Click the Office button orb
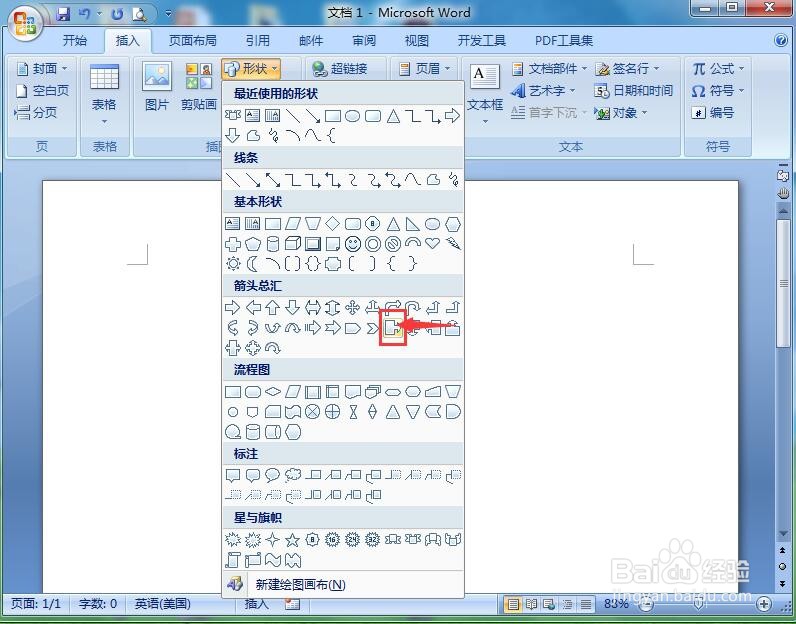Screen dimensions: 796x624 [x=25, y=24]
